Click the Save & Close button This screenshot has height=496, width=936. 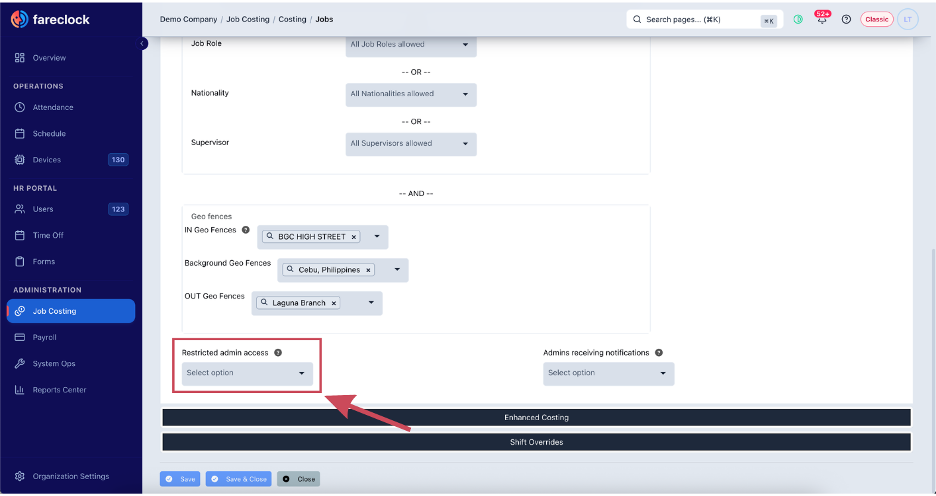[x=239, y=479]
